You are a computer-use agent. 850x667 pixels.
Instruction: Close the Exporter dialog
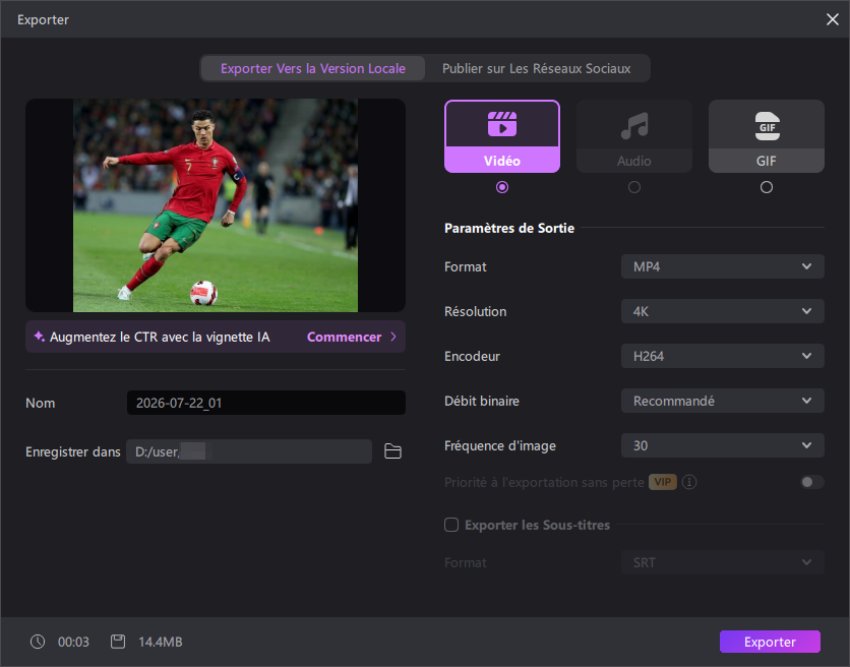coord(833,20)
